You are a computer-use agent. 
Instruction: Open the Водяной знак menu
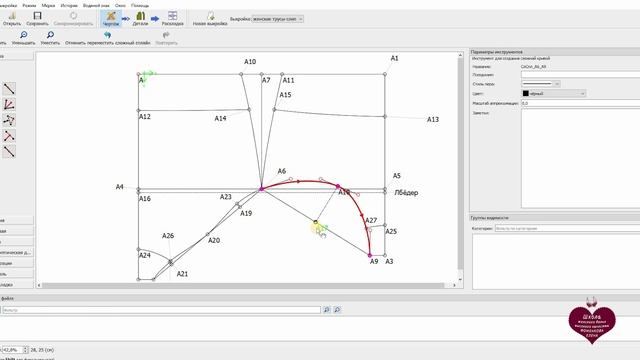[x=96, y=6]
